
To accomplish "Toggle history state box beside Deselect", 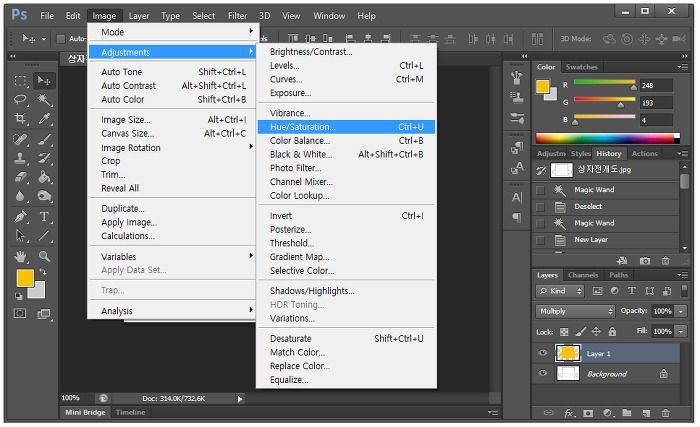I will pos(540,207).
